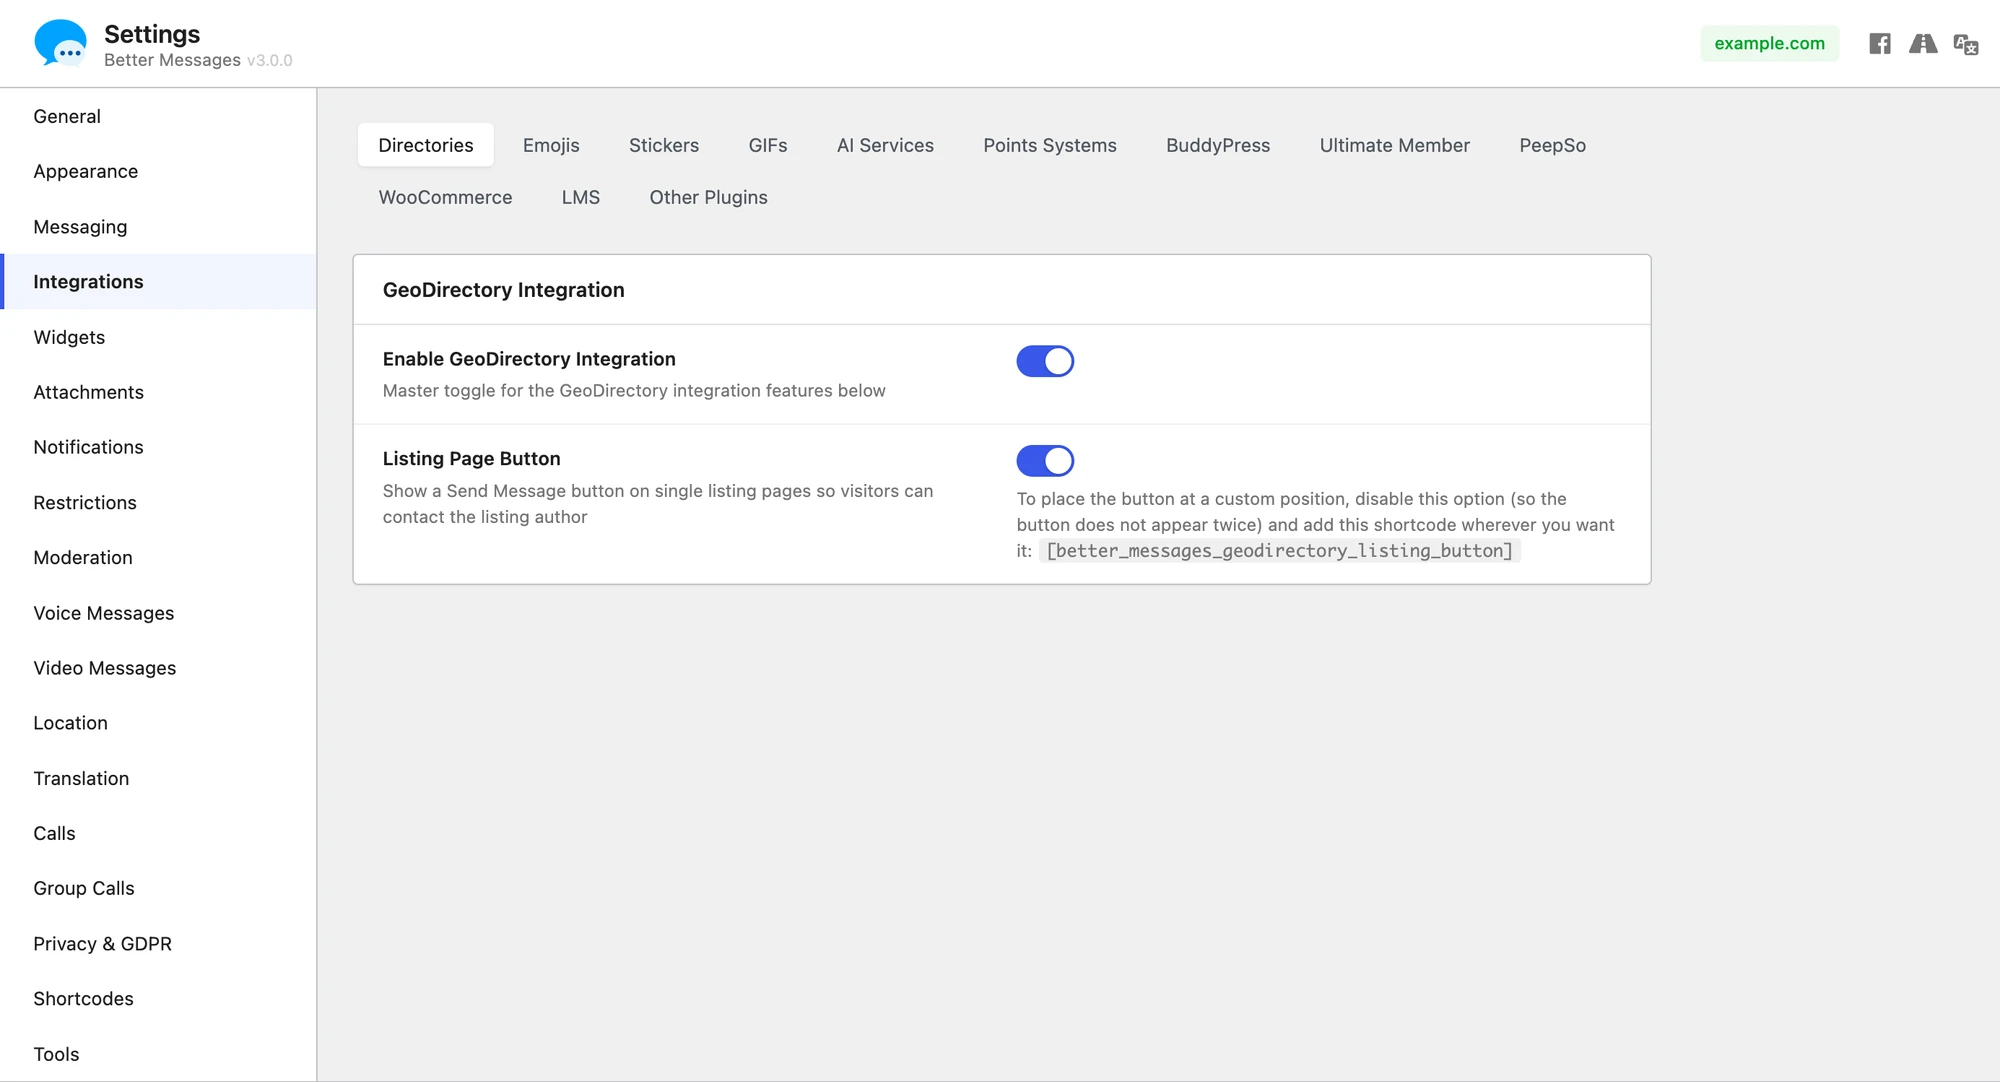Click the GeoDirectory Integration heading
The width and height of the screenshot is (2000, 1082).
pos(503,290)
